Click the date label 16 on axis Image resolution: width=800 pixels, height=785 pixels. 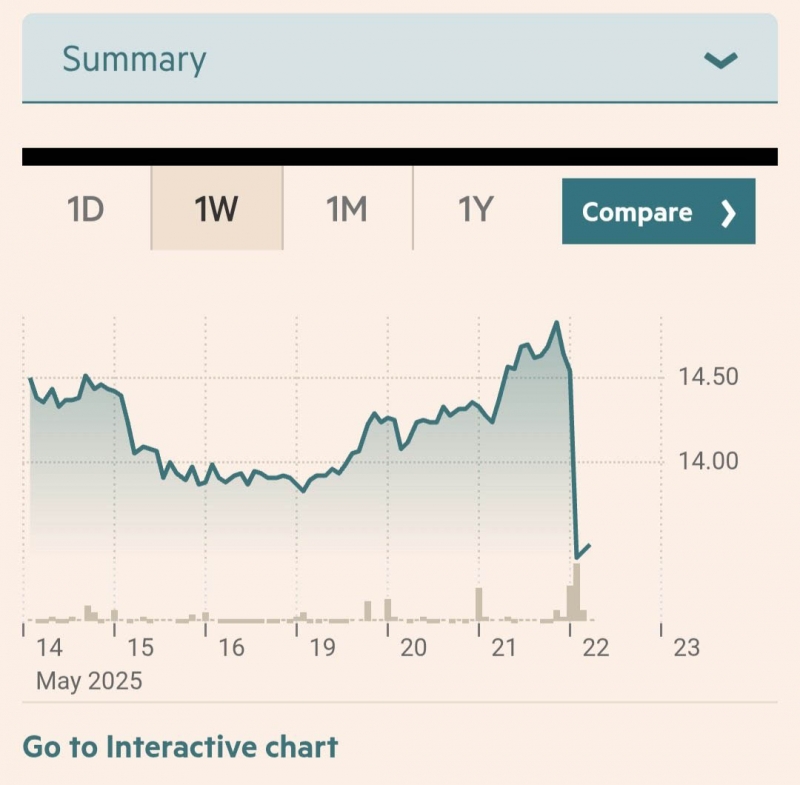231,647
